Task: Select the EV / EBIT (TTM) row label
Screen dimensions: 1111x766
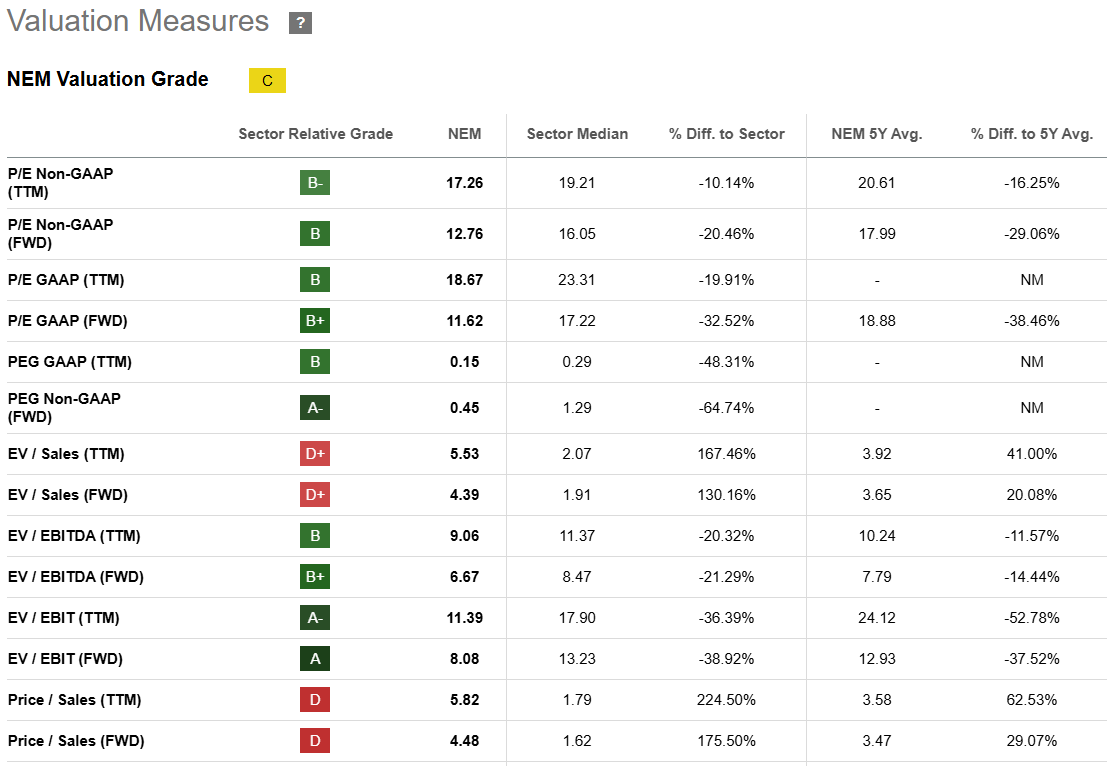Action: [x=64, y=618]
